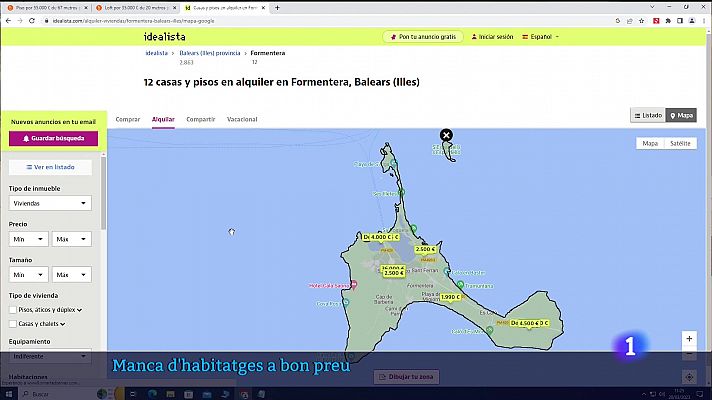Open the 4.000 € price marker

point(381,237)
